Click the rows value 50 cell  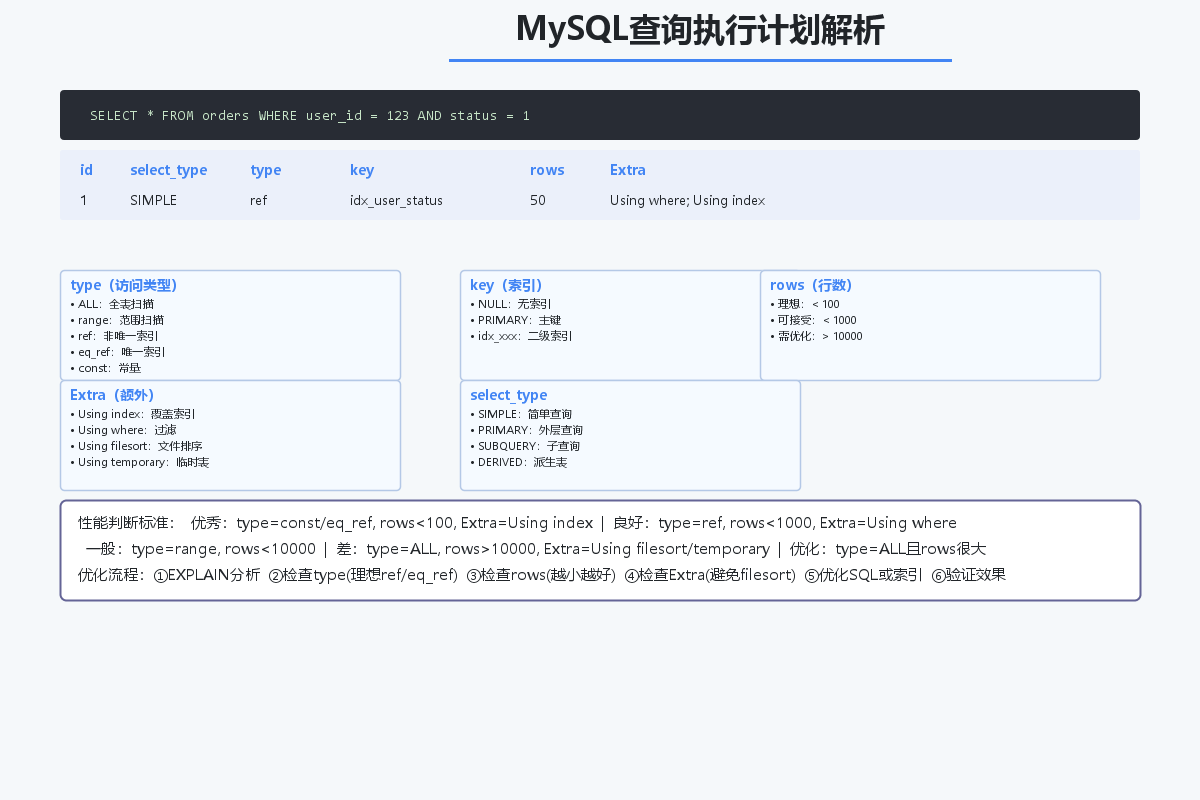point(538,201)
